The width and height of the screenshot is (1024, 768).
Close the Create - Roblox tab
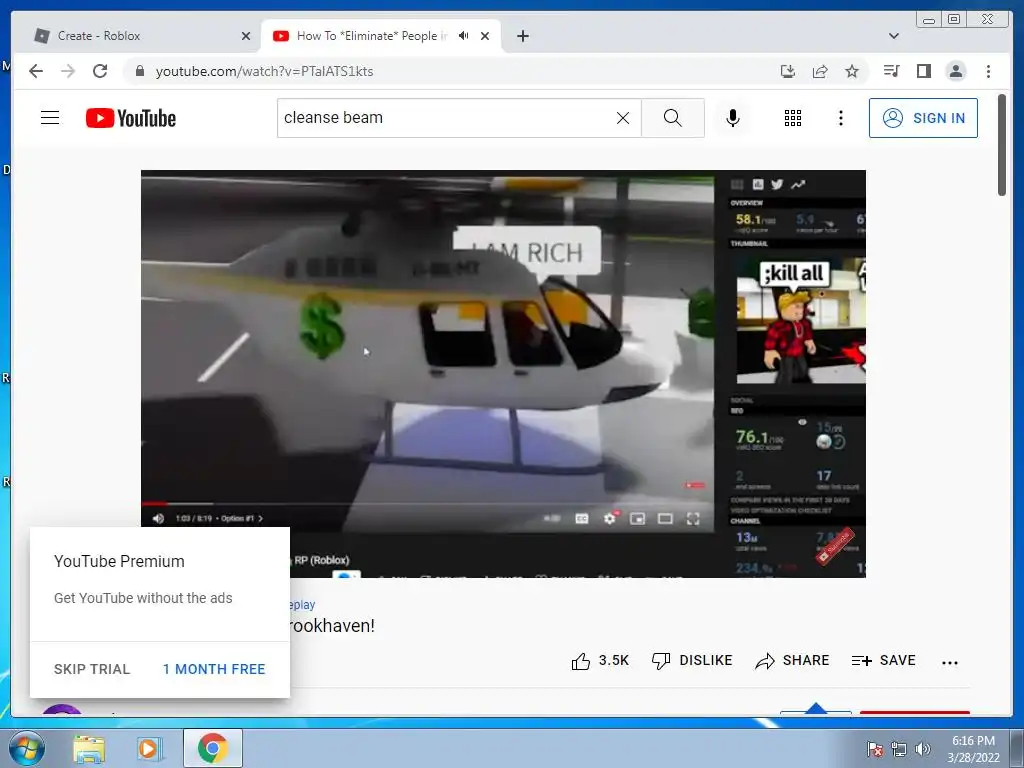pyautogui.click(x=246, y=36)
